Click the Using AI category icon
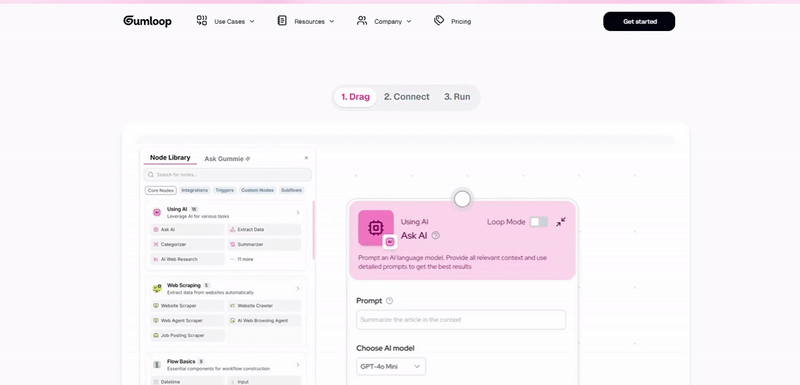Screen dimensions: 800x385 coord(157,212)
